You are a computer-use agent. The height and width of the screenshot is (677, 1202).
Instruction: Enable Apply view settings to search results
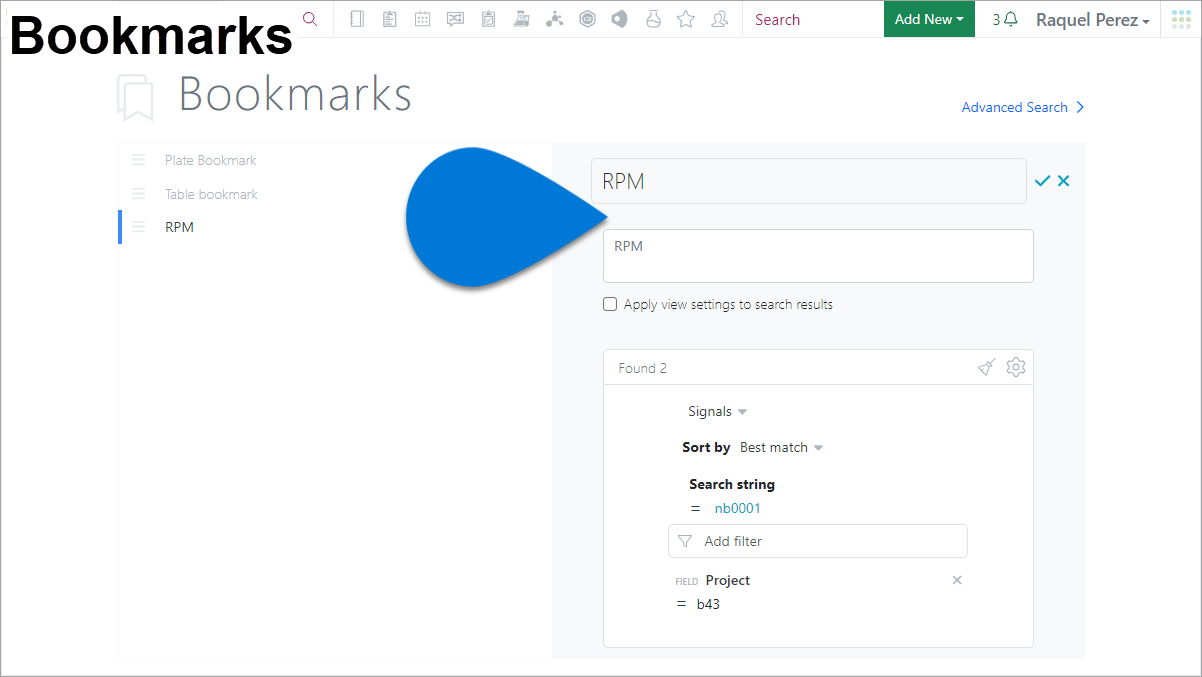(x=610, y=304)
